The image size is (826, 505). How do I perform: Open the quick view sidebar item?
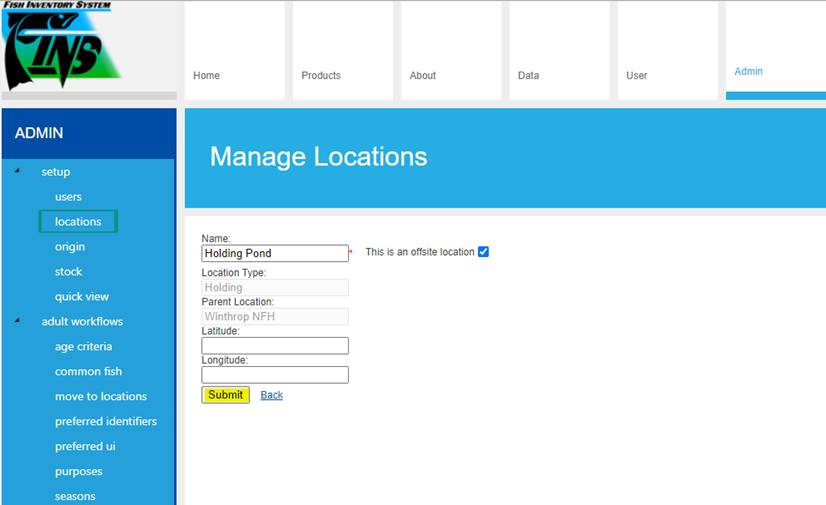pyautogui.click(x=82, y=297)
